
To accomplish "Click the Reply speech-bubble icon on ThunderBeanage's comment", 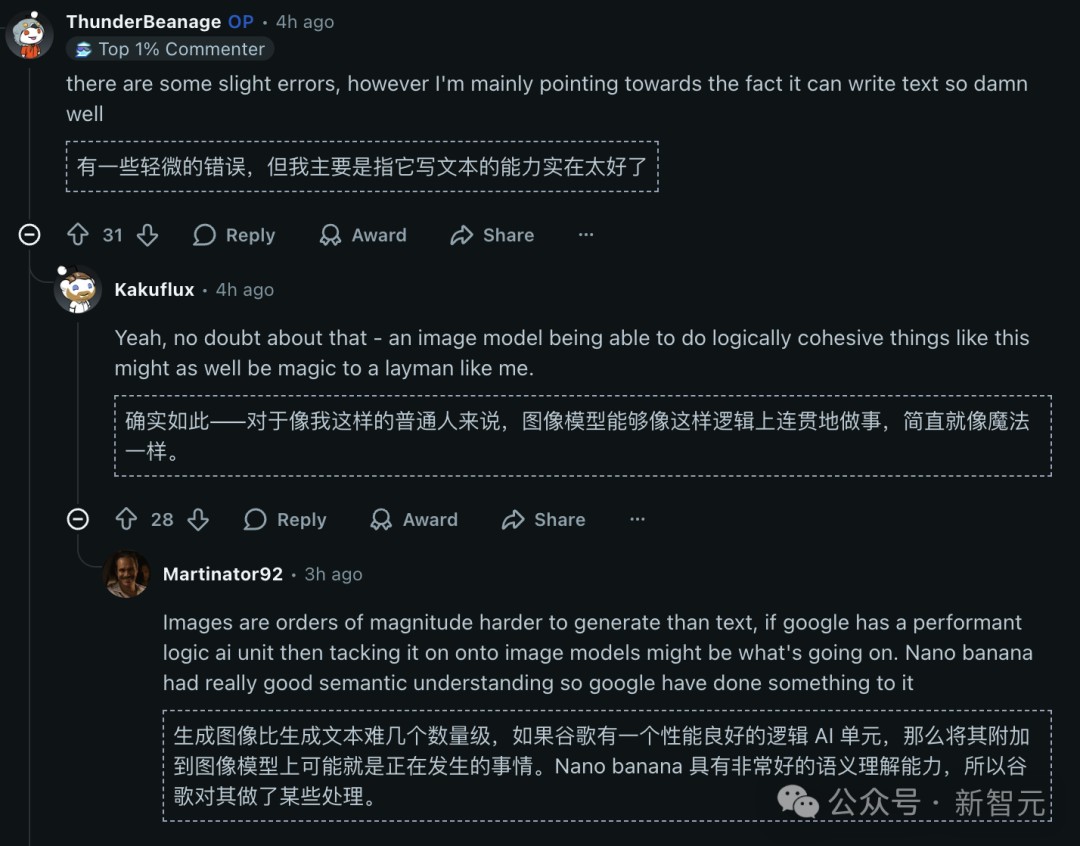I will click(204, 235).
